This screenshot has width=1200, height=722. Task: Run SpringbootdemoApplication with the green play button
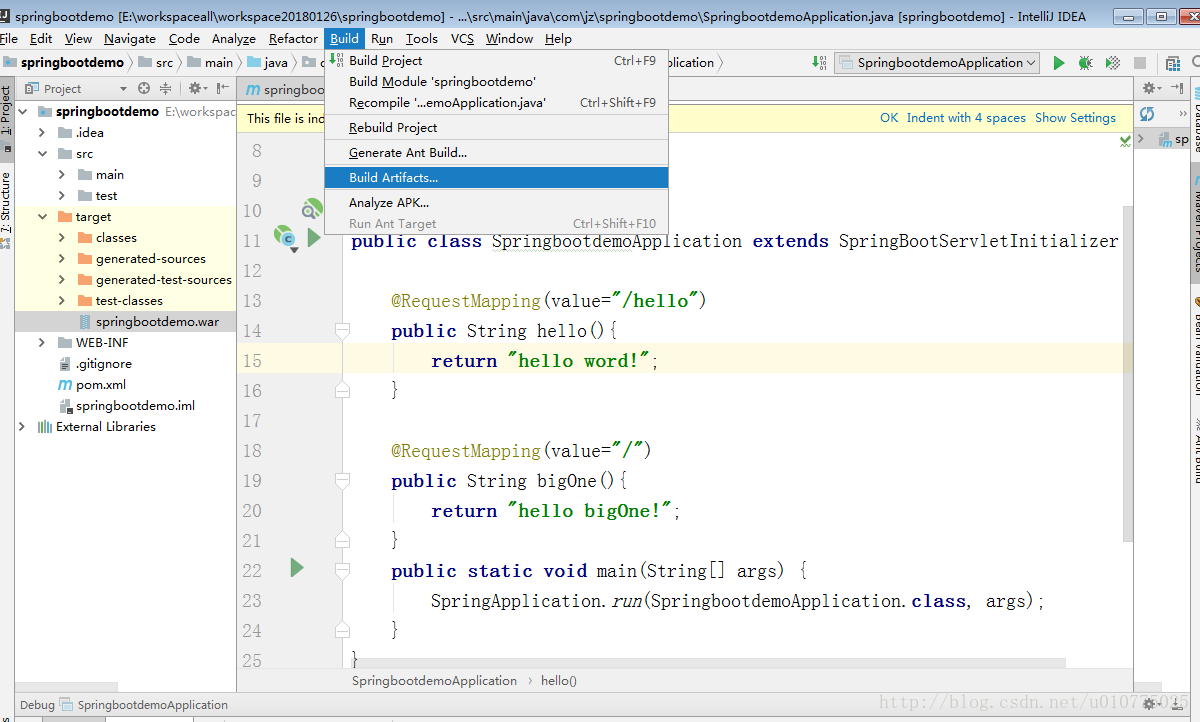click(1059, 63)
